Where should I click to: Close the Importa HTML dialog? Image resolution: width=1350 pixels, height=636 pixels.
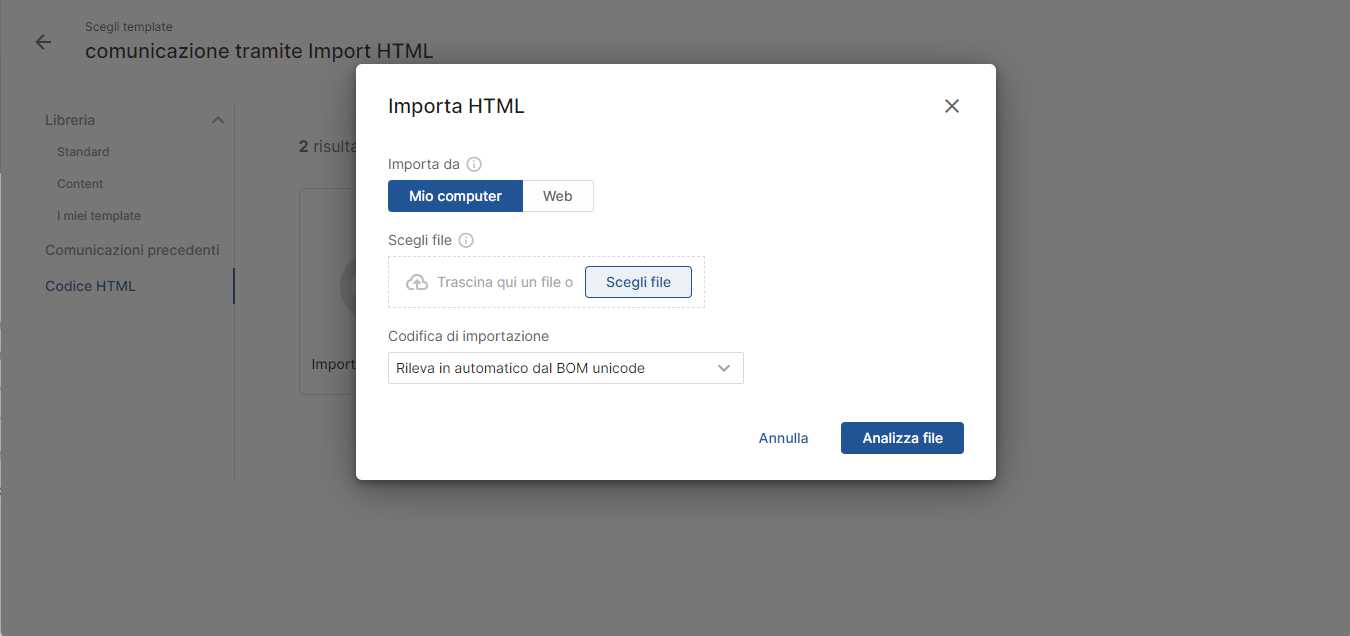pyautogui.click(x=952, y=106)
